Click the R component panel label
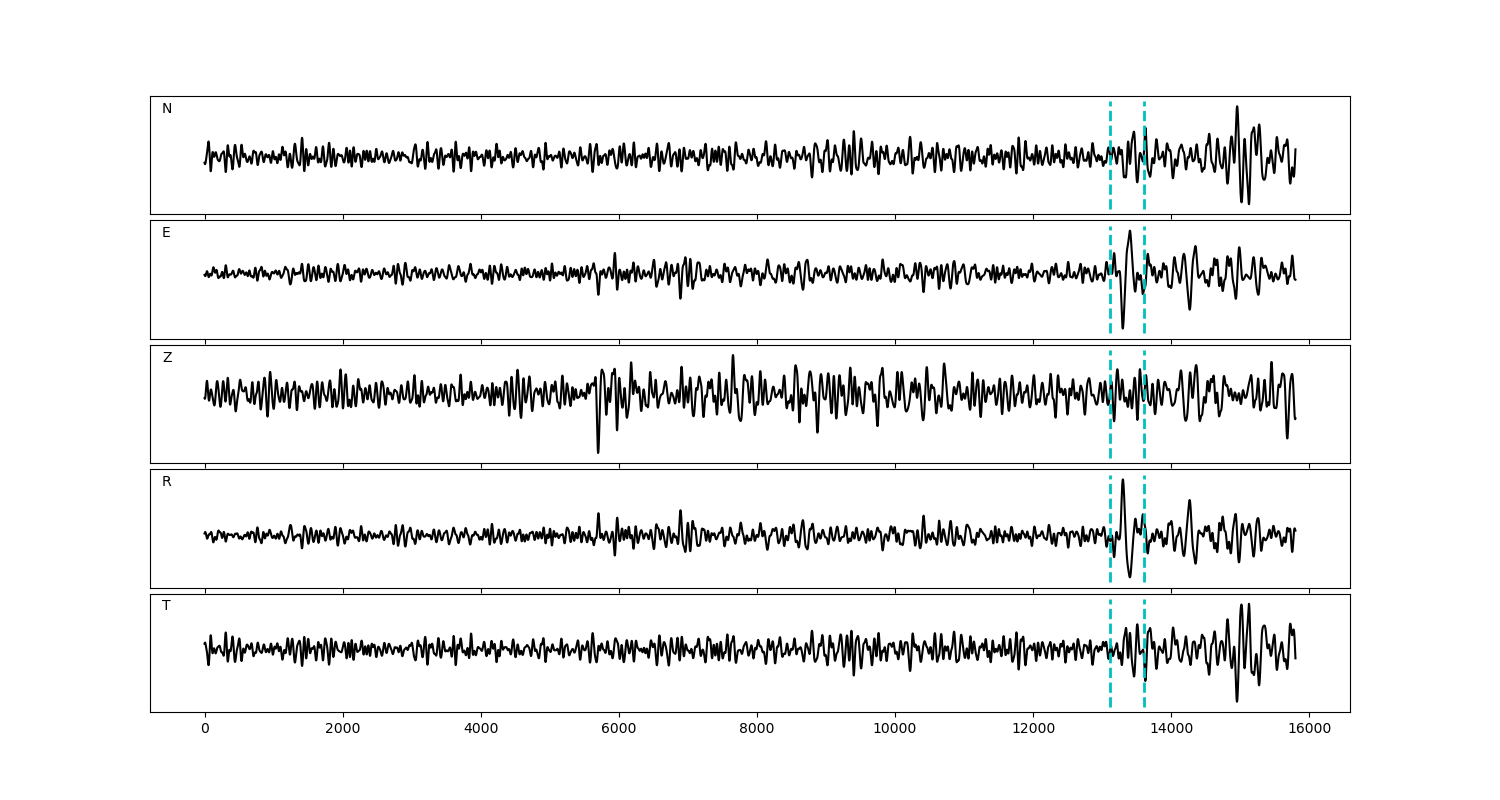1500x800 pixels. 167,482
